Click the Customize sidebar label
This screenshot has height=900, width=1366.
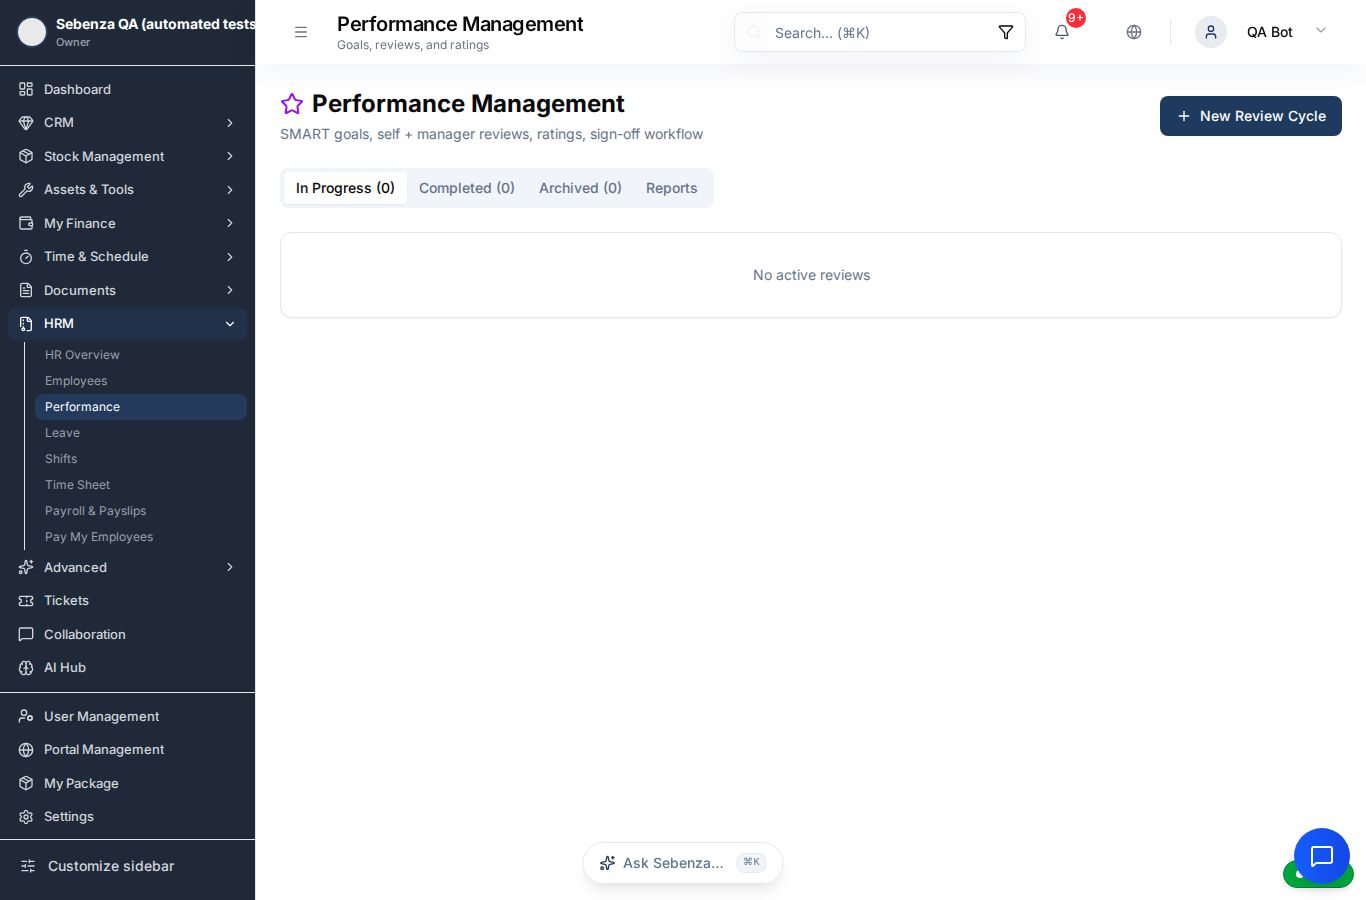(x=111, y=866)
